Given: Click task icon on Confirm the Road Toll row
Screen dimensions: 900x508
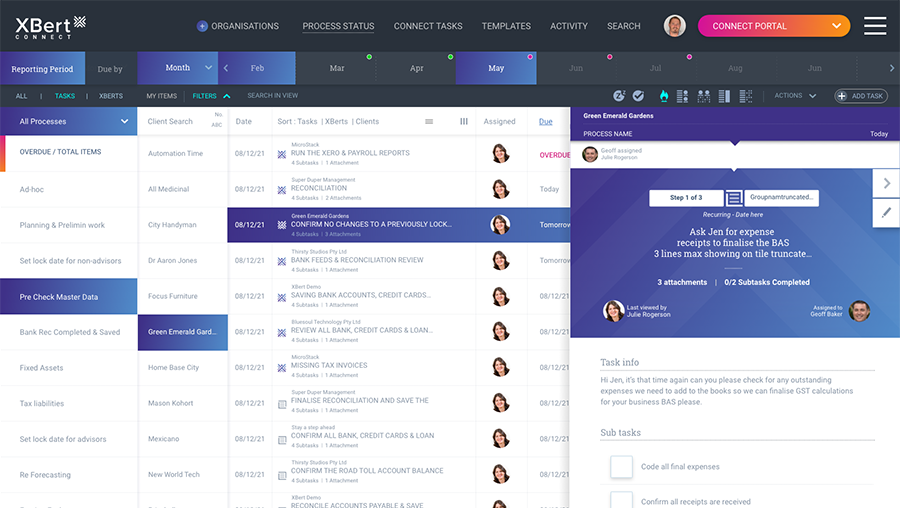Looking at the screenshot, I should coord(282,475).
